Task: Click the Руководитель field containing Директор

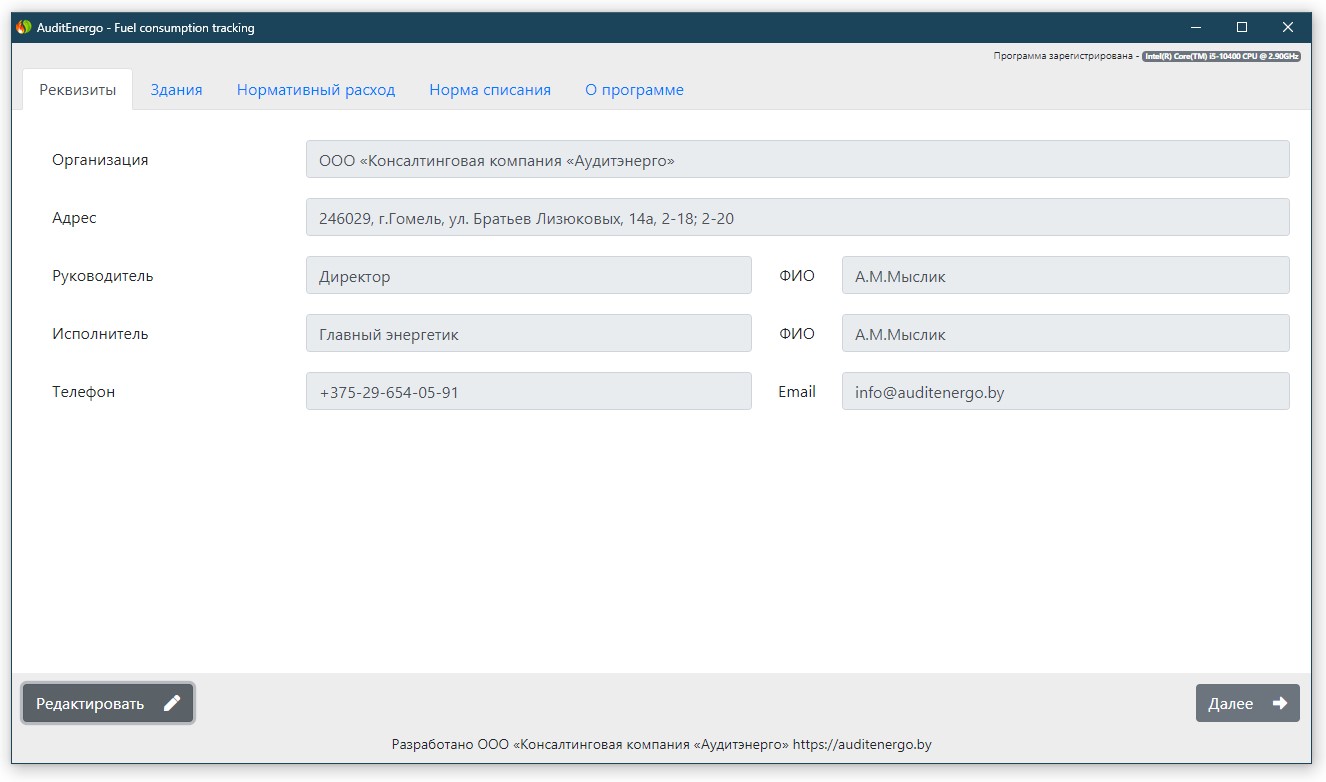Action: click(x=528, y=276)
